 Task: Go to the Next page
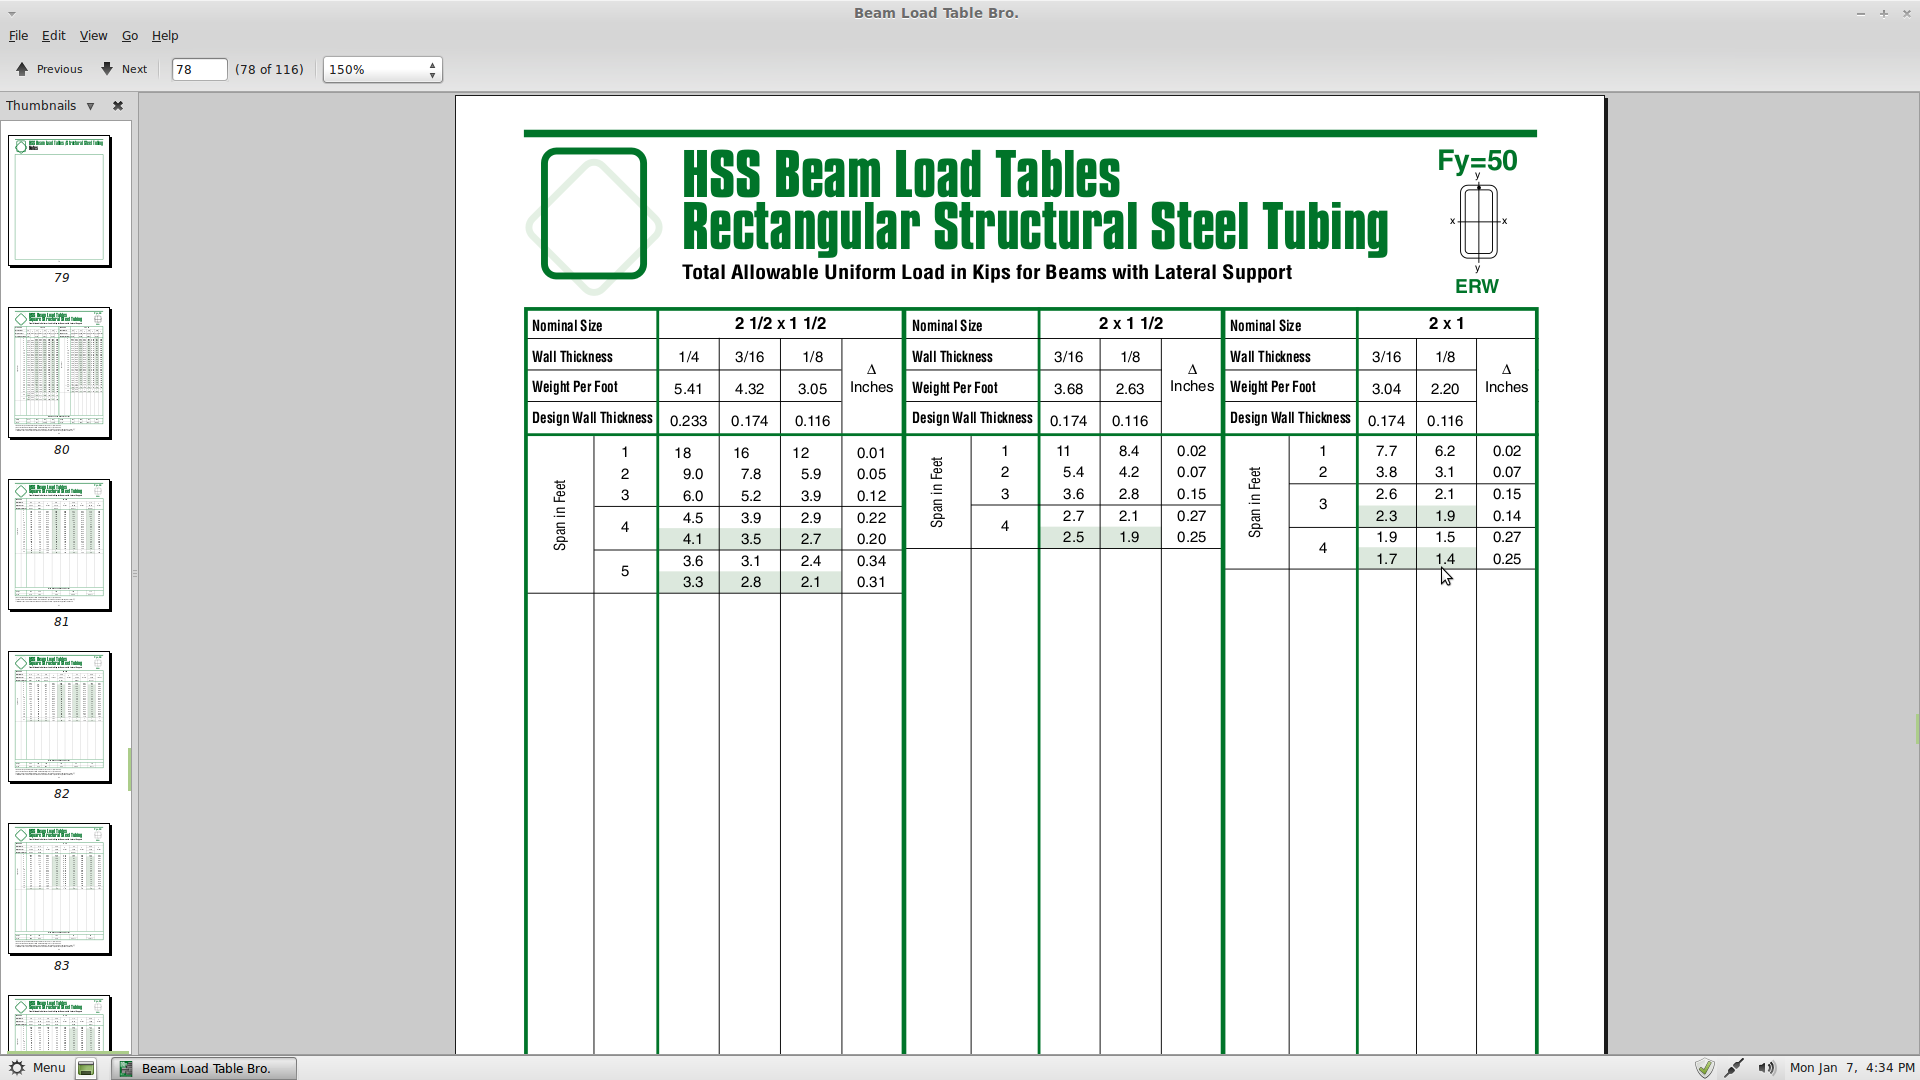tap(124, 69)
